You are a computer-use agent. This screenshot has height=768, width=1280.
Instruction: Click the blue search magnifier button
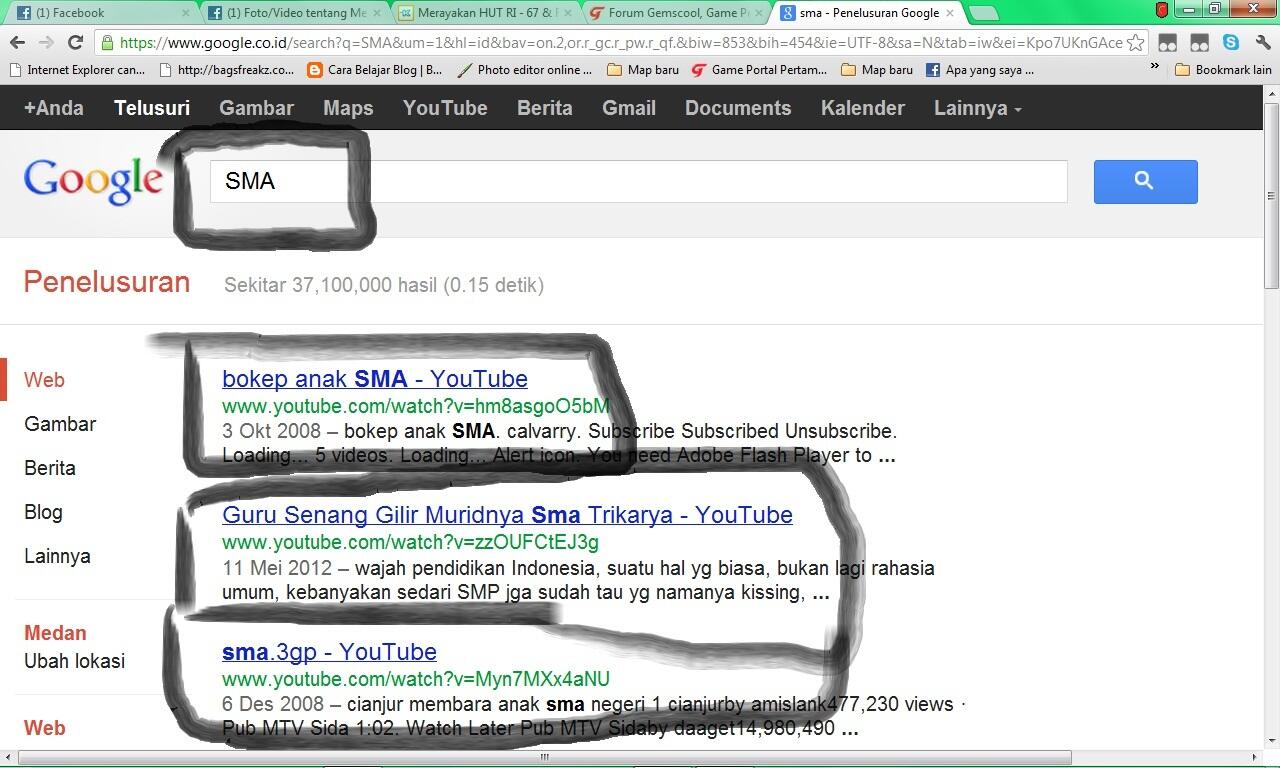tap(1145, 181)
